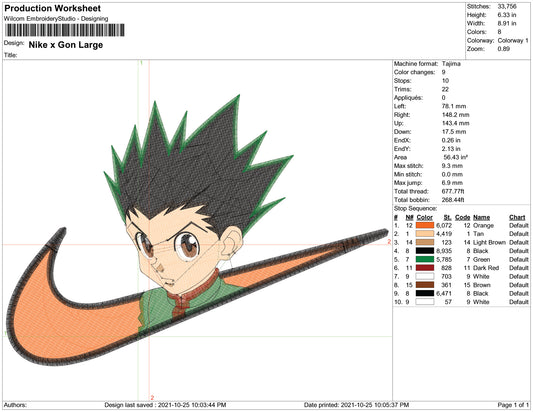The width and height of the screenshot is (533, 412).
Task: Click the "Color" column header
Action: pyautogui.click(x=425, y=217)
